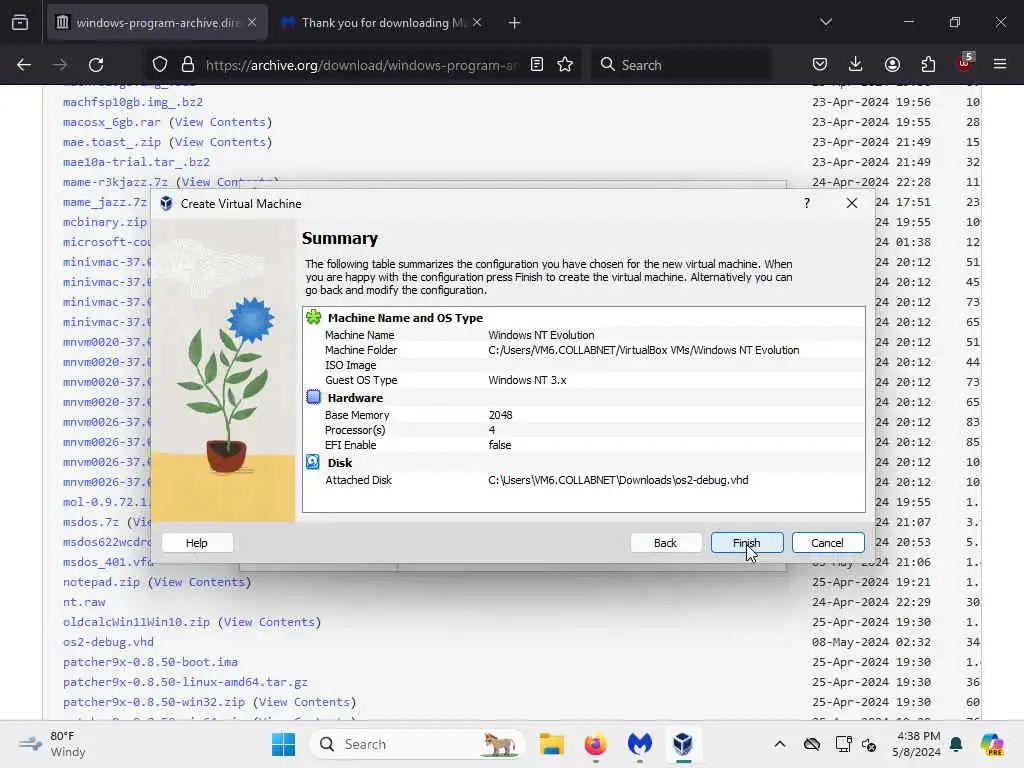Click the taskbar Search box

[x=418, y=744]
